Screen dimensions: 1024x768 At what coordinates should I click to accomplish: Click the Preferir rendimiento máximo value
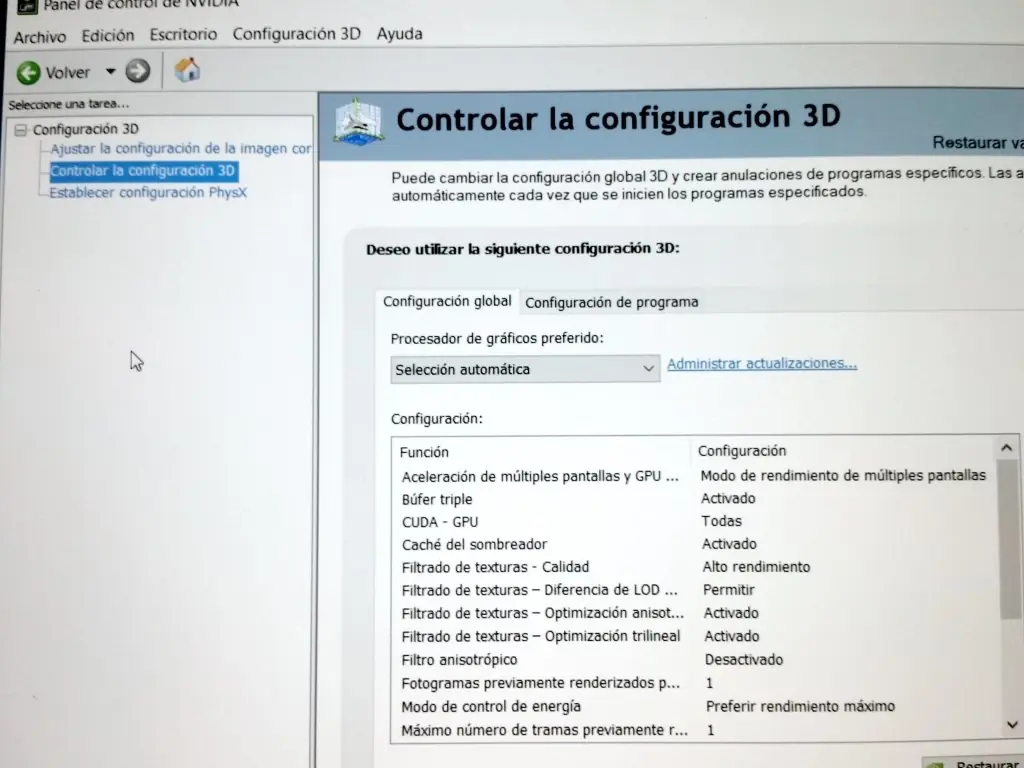point(800,706)
